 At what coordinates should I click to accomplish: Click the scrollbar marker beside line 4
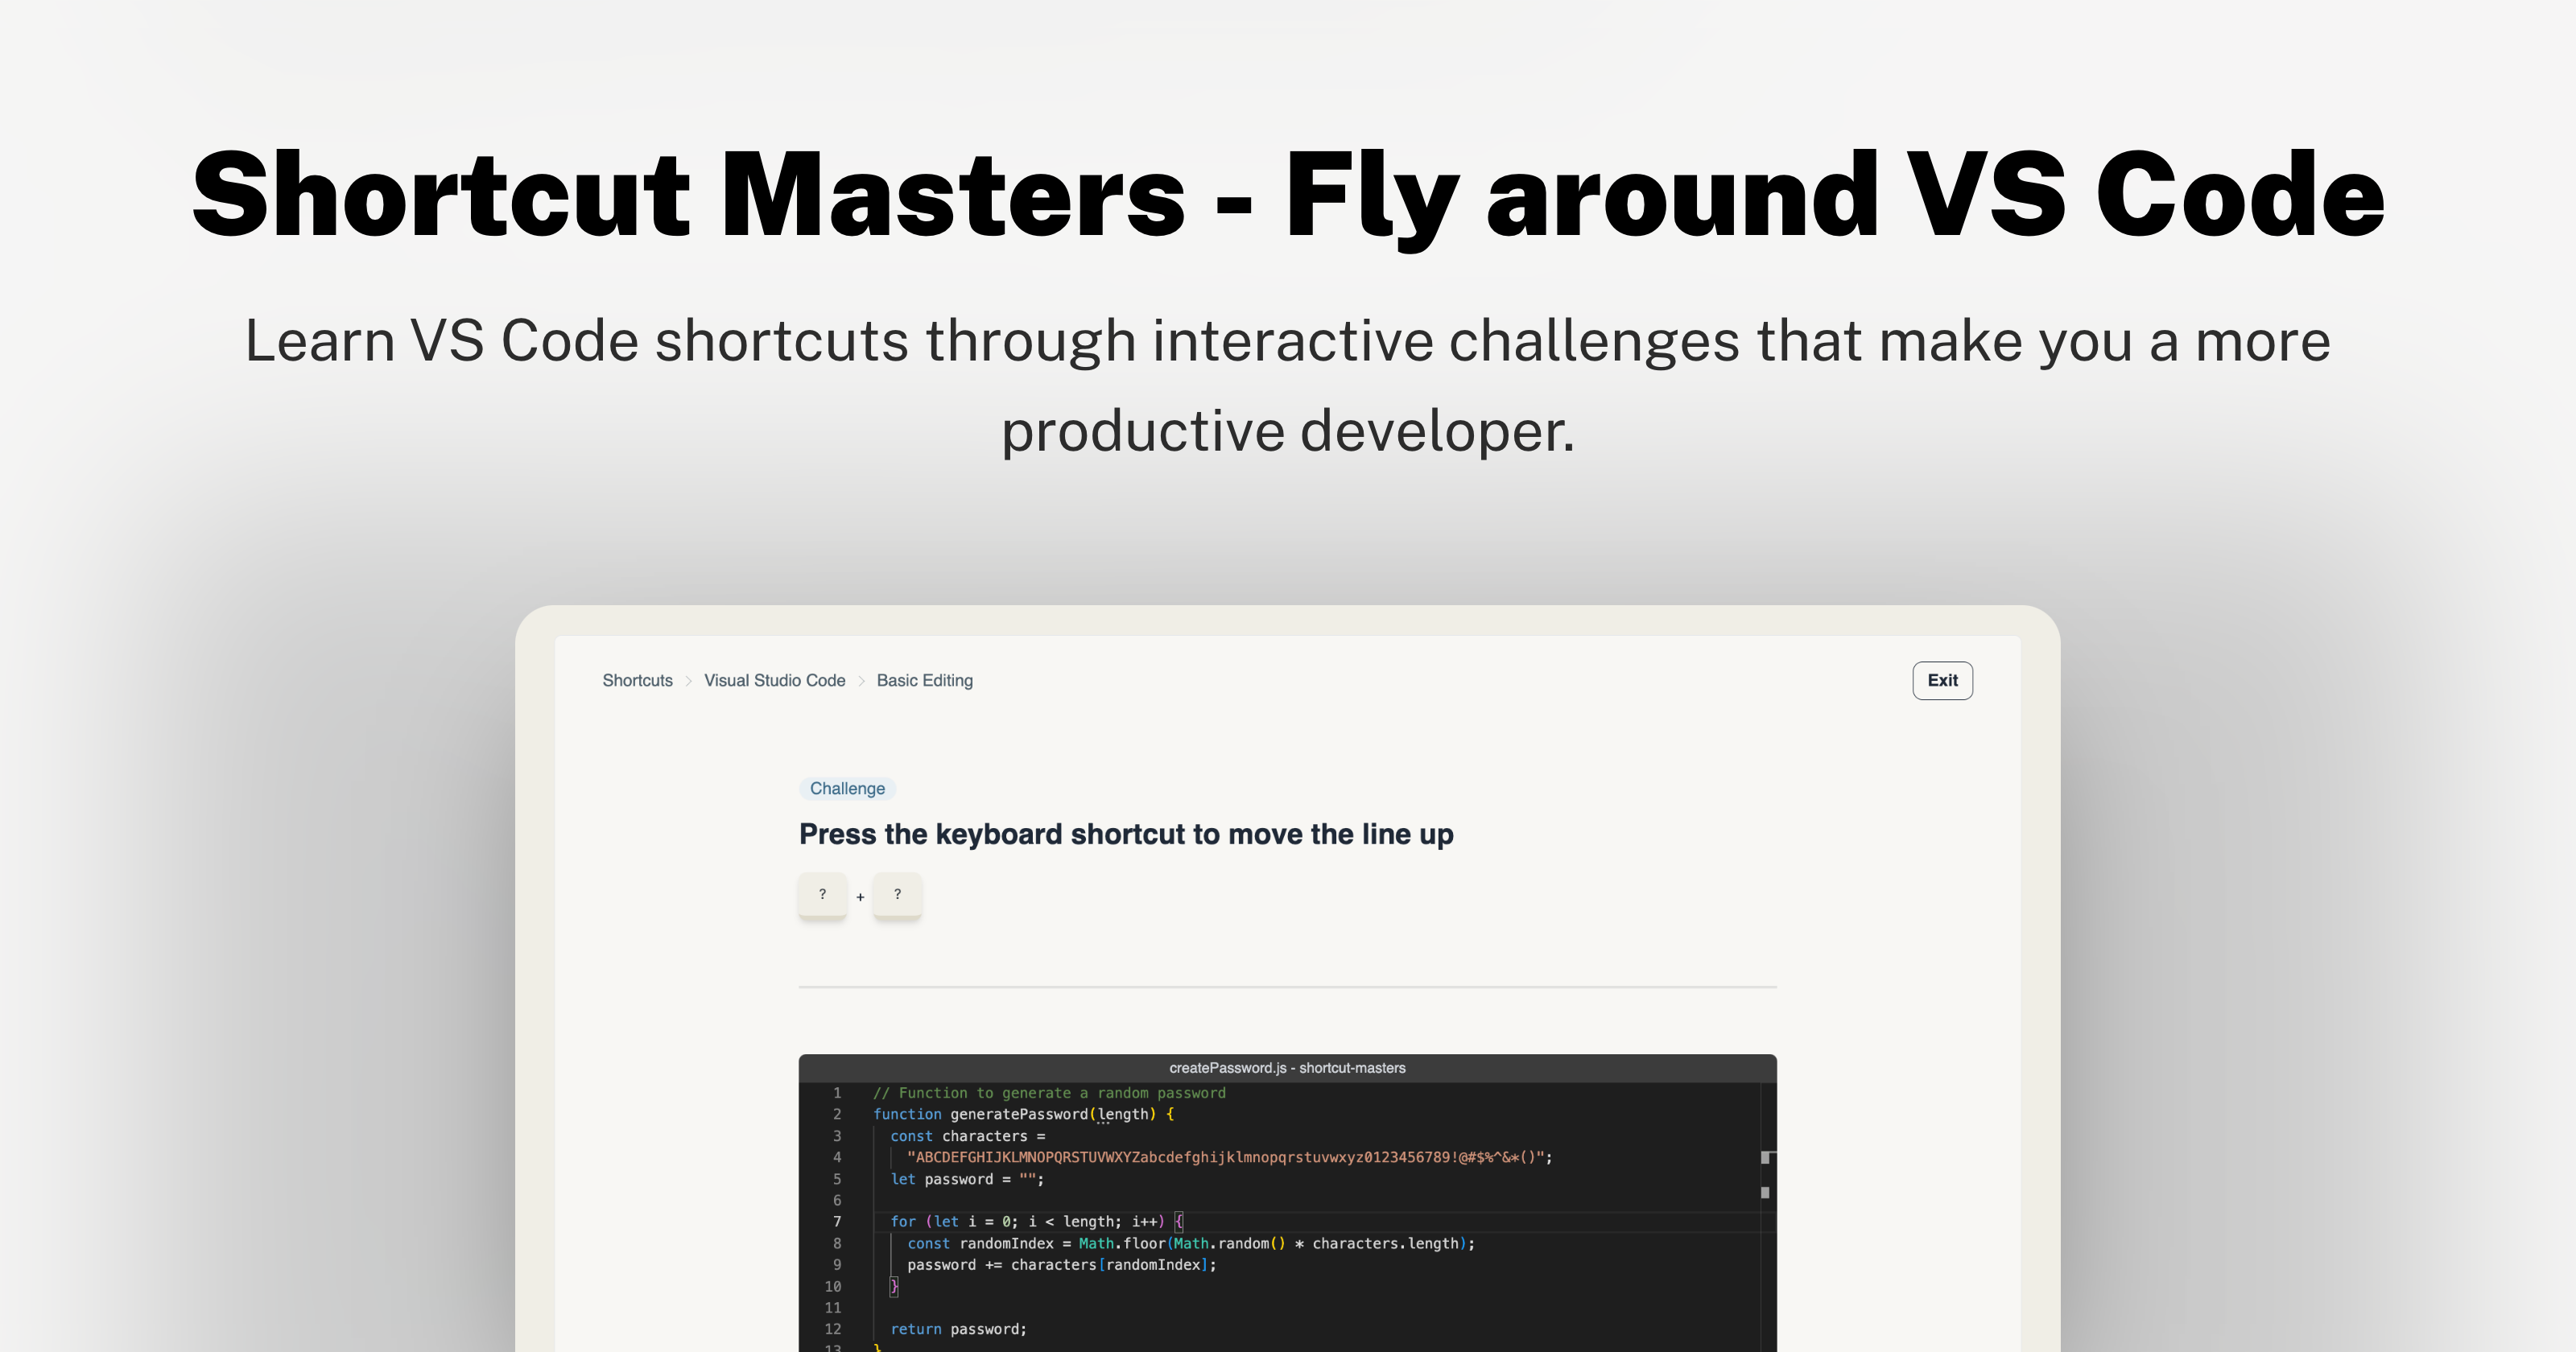1766,1157
